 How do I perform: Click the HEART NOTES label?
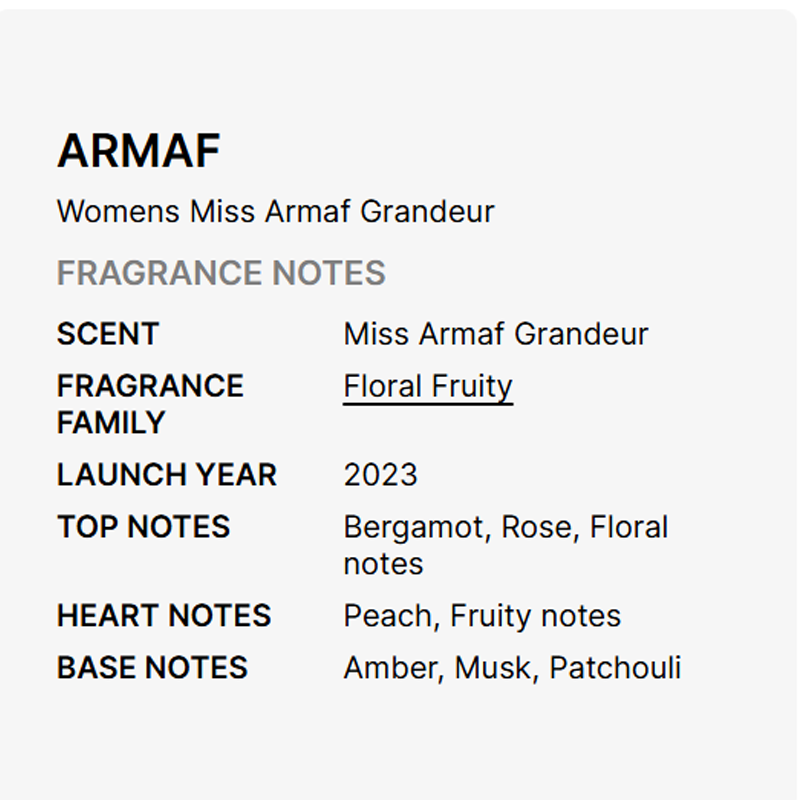[163, 616]
